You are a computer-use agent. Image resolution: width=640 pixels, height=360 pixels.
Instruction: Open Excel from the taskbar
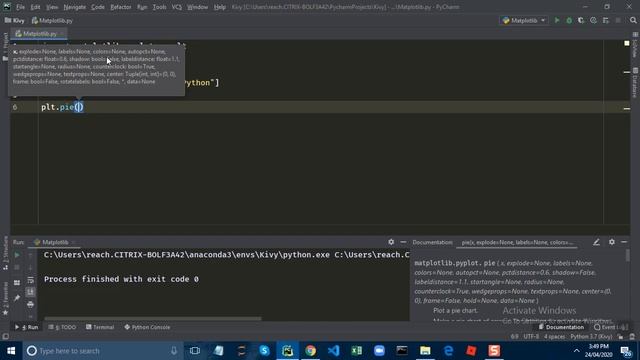click(x=356, y=351)
